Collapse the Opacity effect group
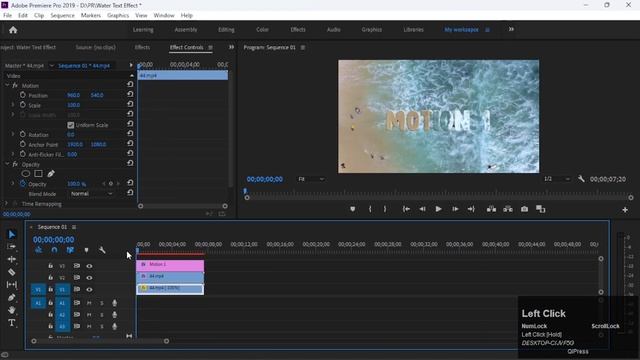Viewport: 640px width, 360px height. click(7, 164)
